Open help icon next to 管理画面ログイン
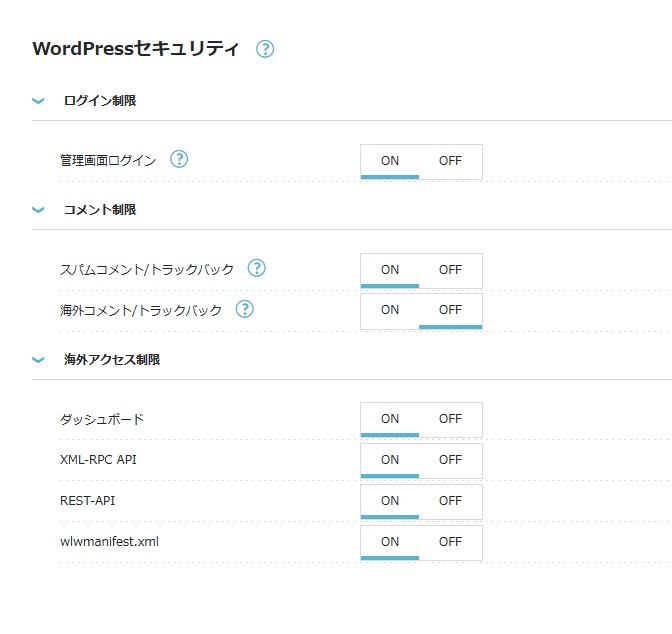The height and width of the screenshot is (634, 672). (179, 159)
